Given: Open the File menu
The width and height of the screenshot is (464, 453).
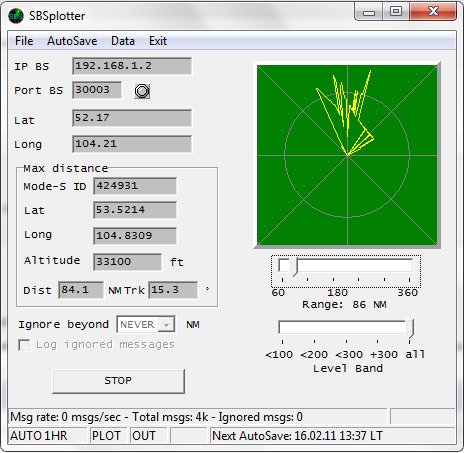Looking at the screenshot, I should (24, 41).
